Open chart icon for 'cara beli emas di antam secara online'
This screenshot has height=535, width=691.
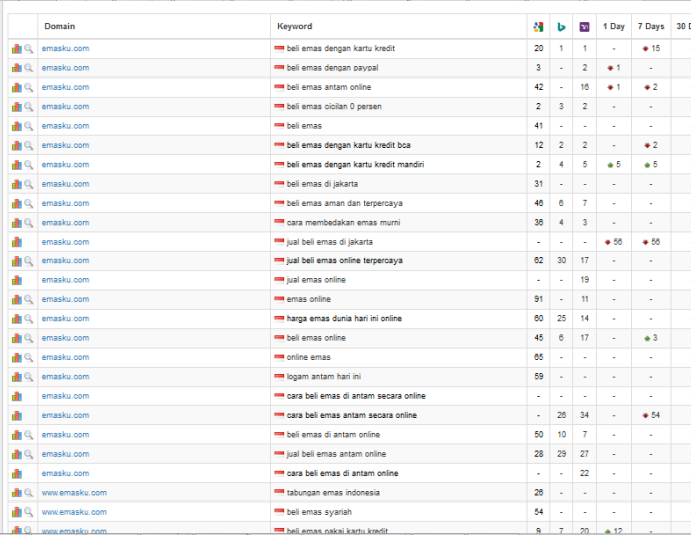pyautogui.click(x=17, y=396)
